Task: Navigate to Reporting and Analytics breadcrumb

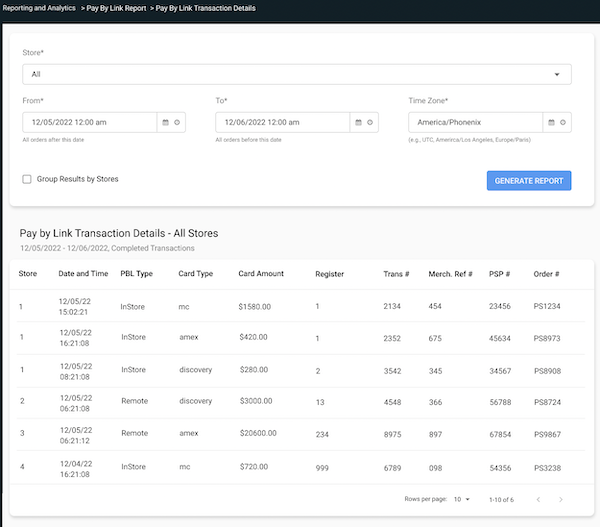Action: (39, 8)
